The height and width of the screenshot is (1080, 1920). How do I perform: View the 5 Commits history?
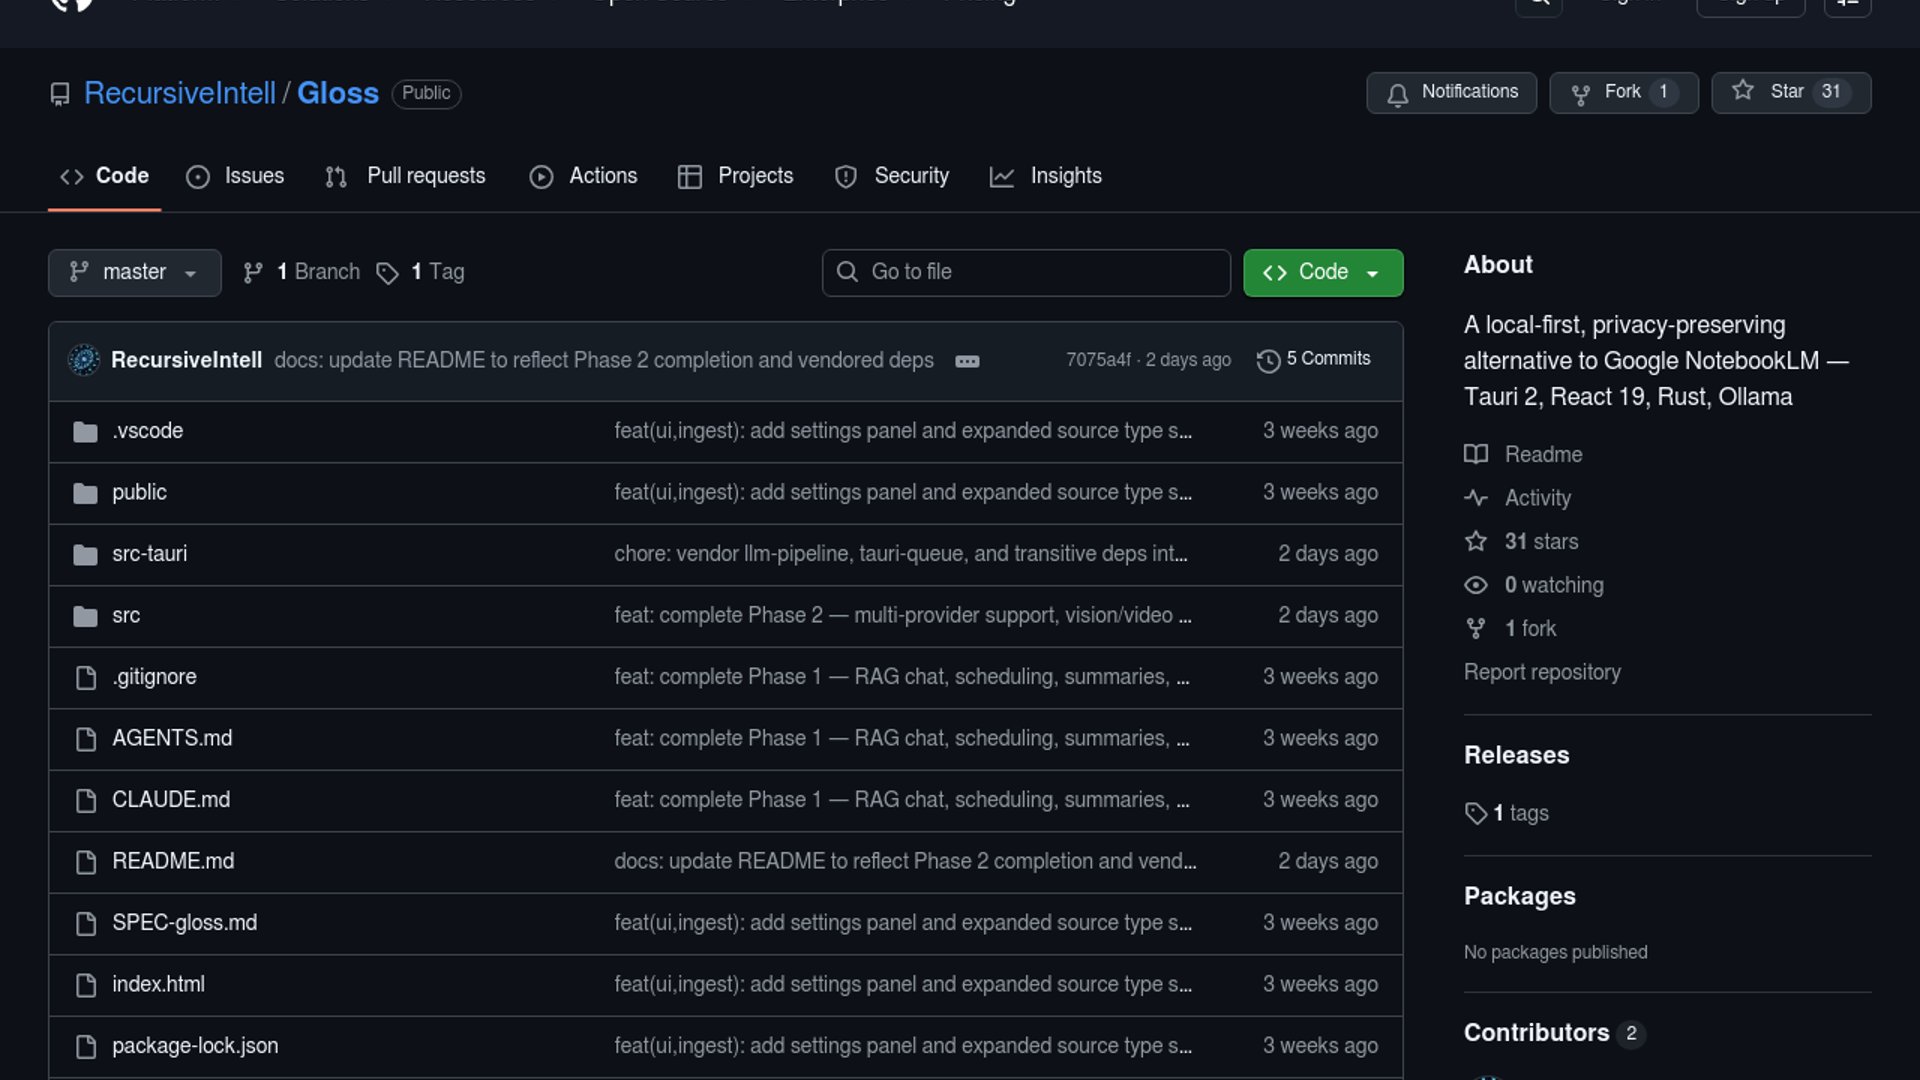point(1314,359)
